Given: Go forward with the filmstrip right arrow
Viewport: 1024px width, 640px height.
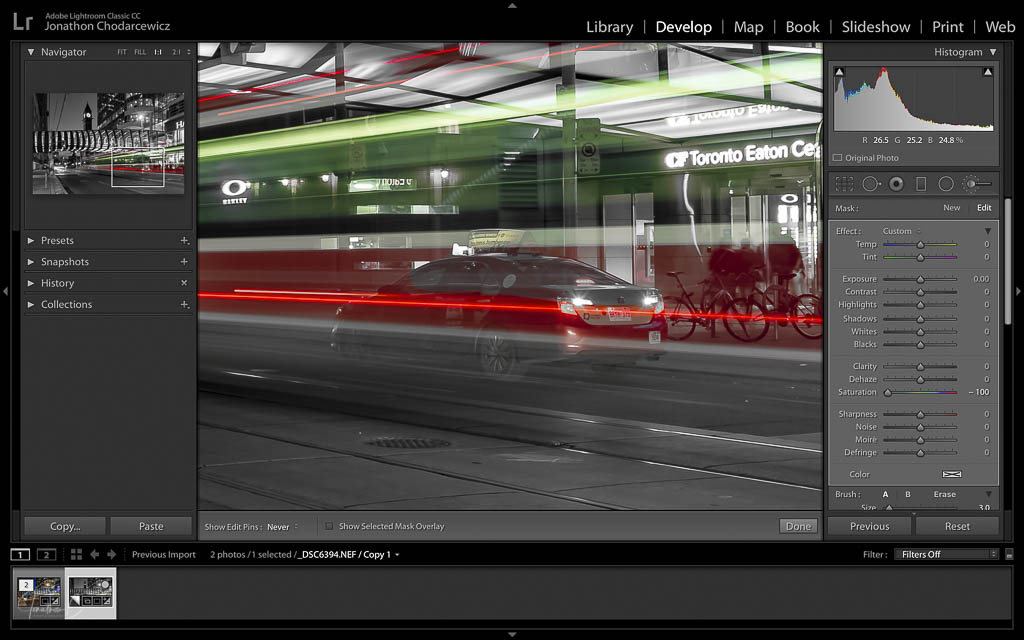Looking at the screenshot, I should (x=111, y=554).
